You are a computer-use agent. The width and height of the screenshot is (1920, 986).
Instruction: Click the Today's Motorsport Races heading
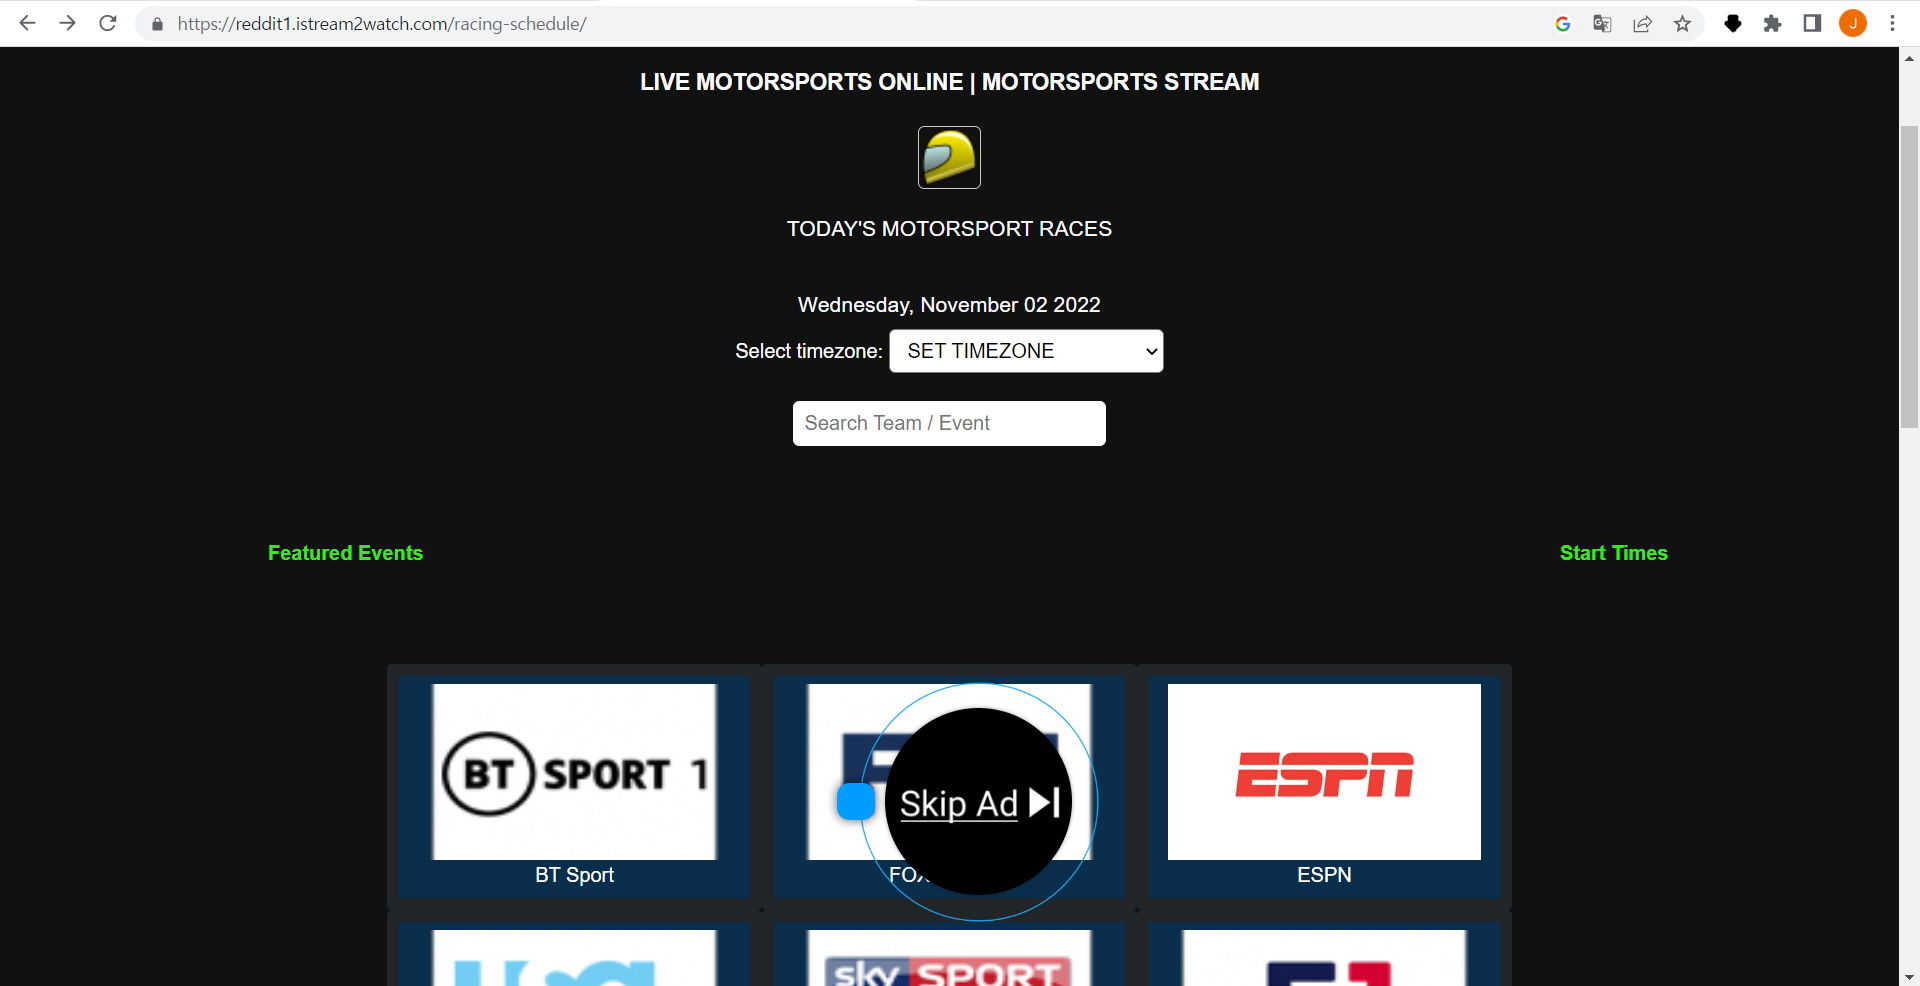pyautogui.click(x=949, y=229)
